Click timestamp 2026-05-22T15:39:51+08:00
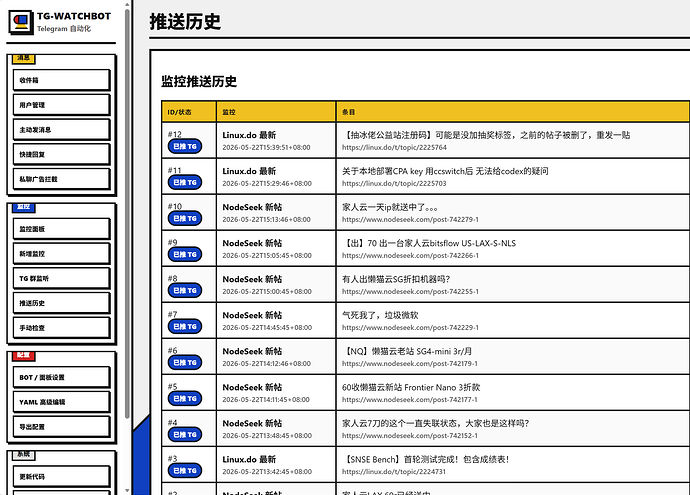Viewport: 690px width, 495px height. 266,147
